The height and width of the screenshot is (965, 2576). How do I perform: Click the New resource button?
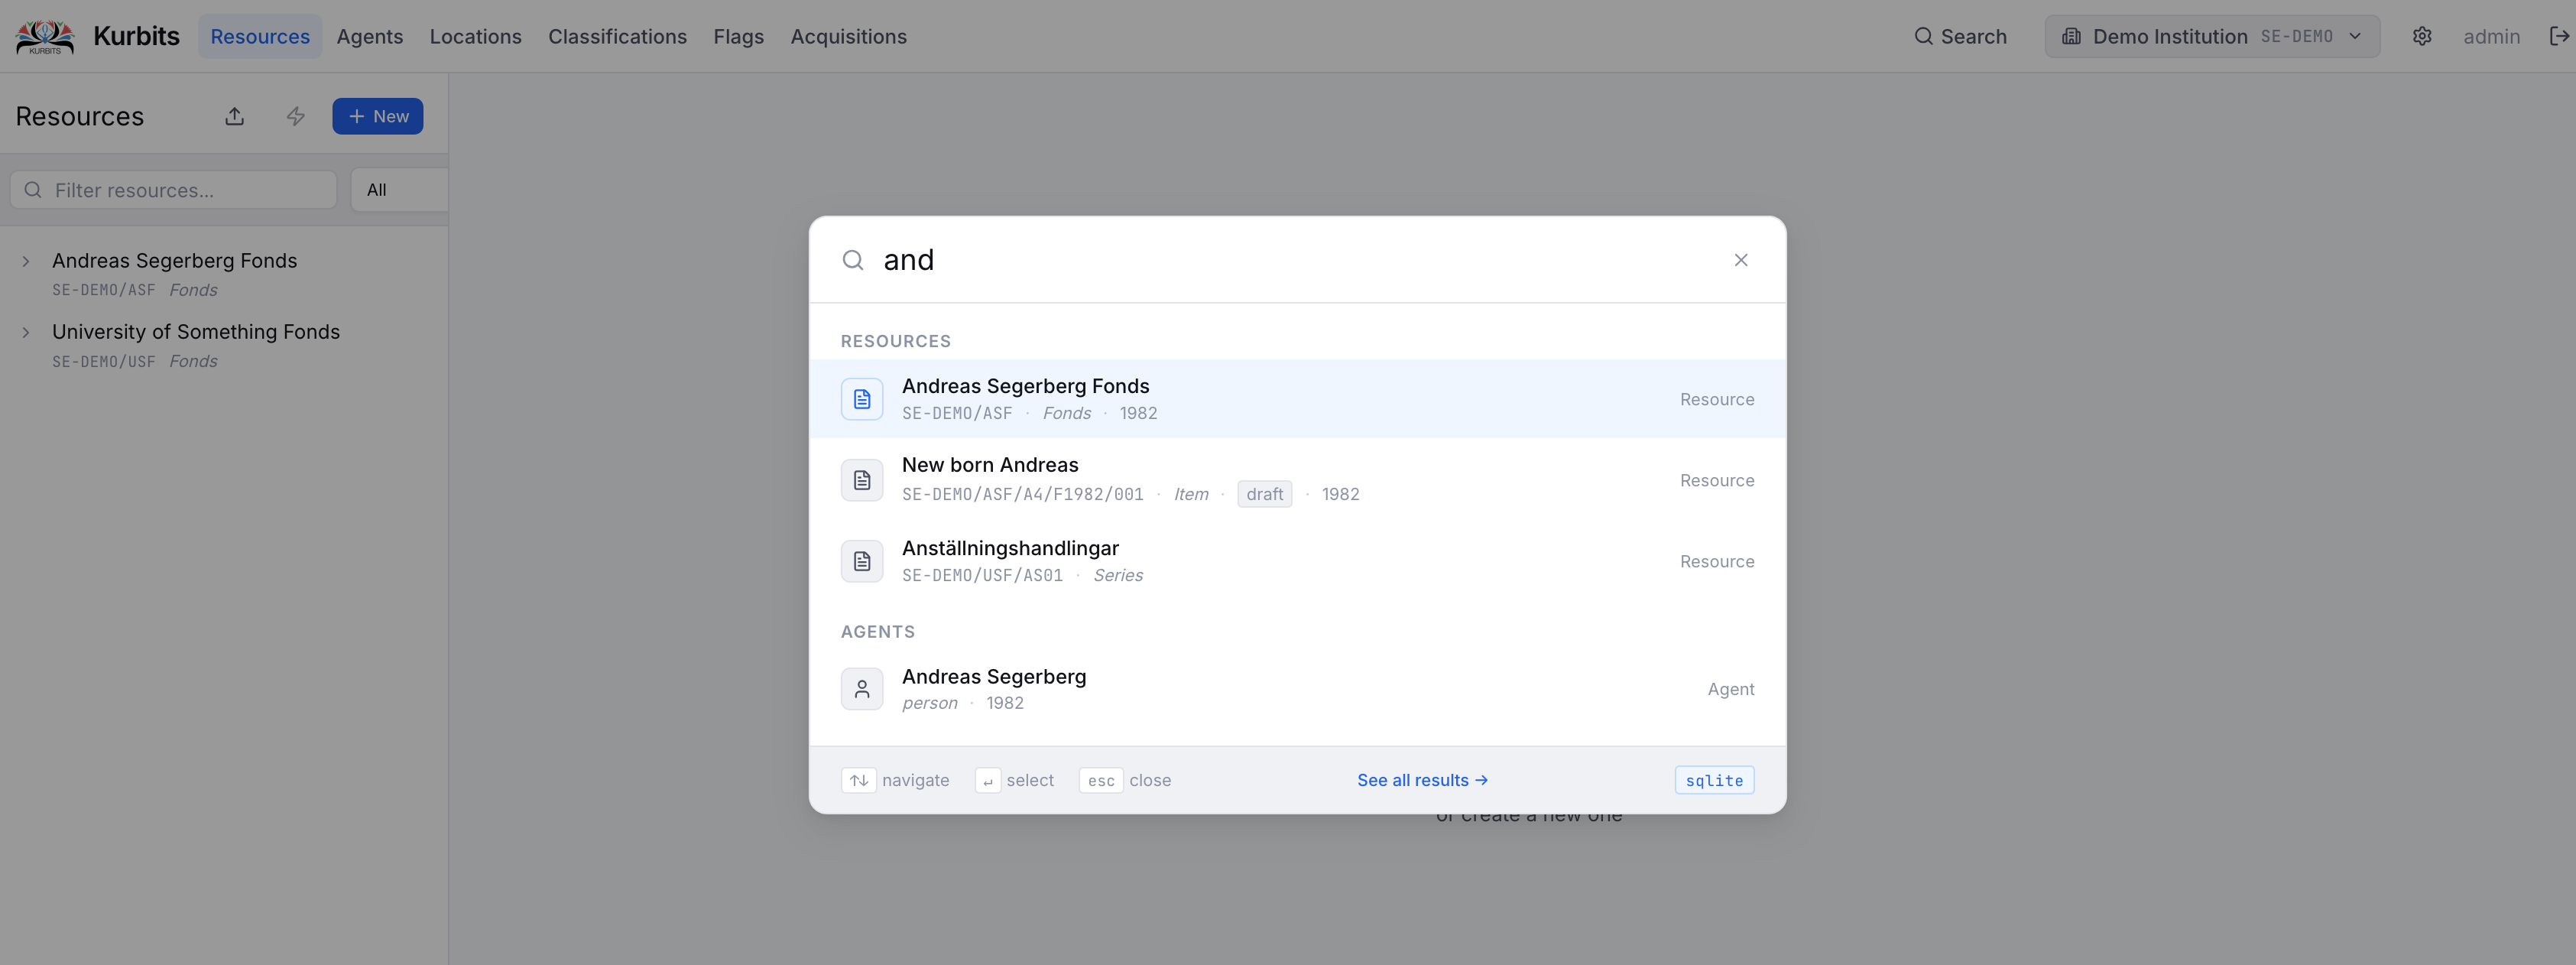(378, 116)
